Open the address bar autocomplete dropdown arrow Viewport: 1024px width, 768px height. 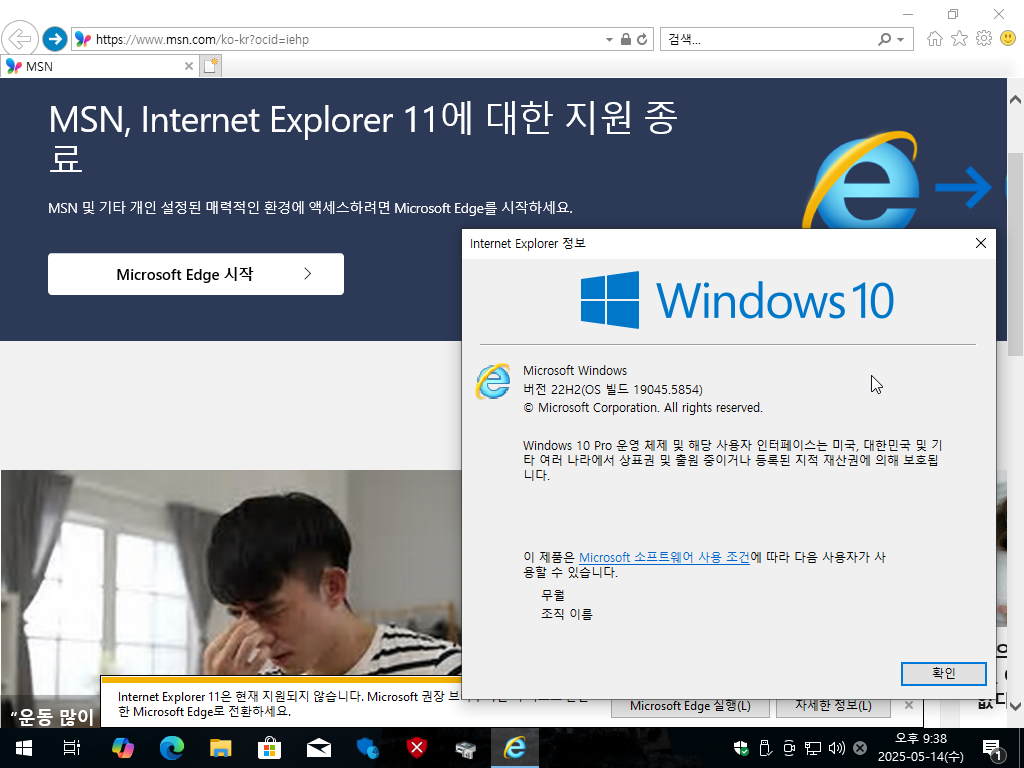[609, 40]
